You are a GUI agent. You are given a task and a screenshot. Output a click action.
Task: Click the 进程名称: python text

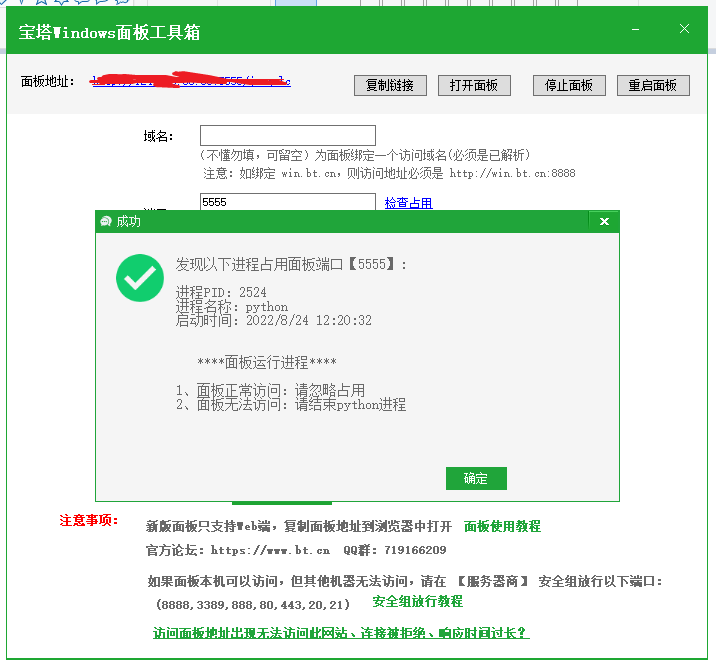click(232, 306)
